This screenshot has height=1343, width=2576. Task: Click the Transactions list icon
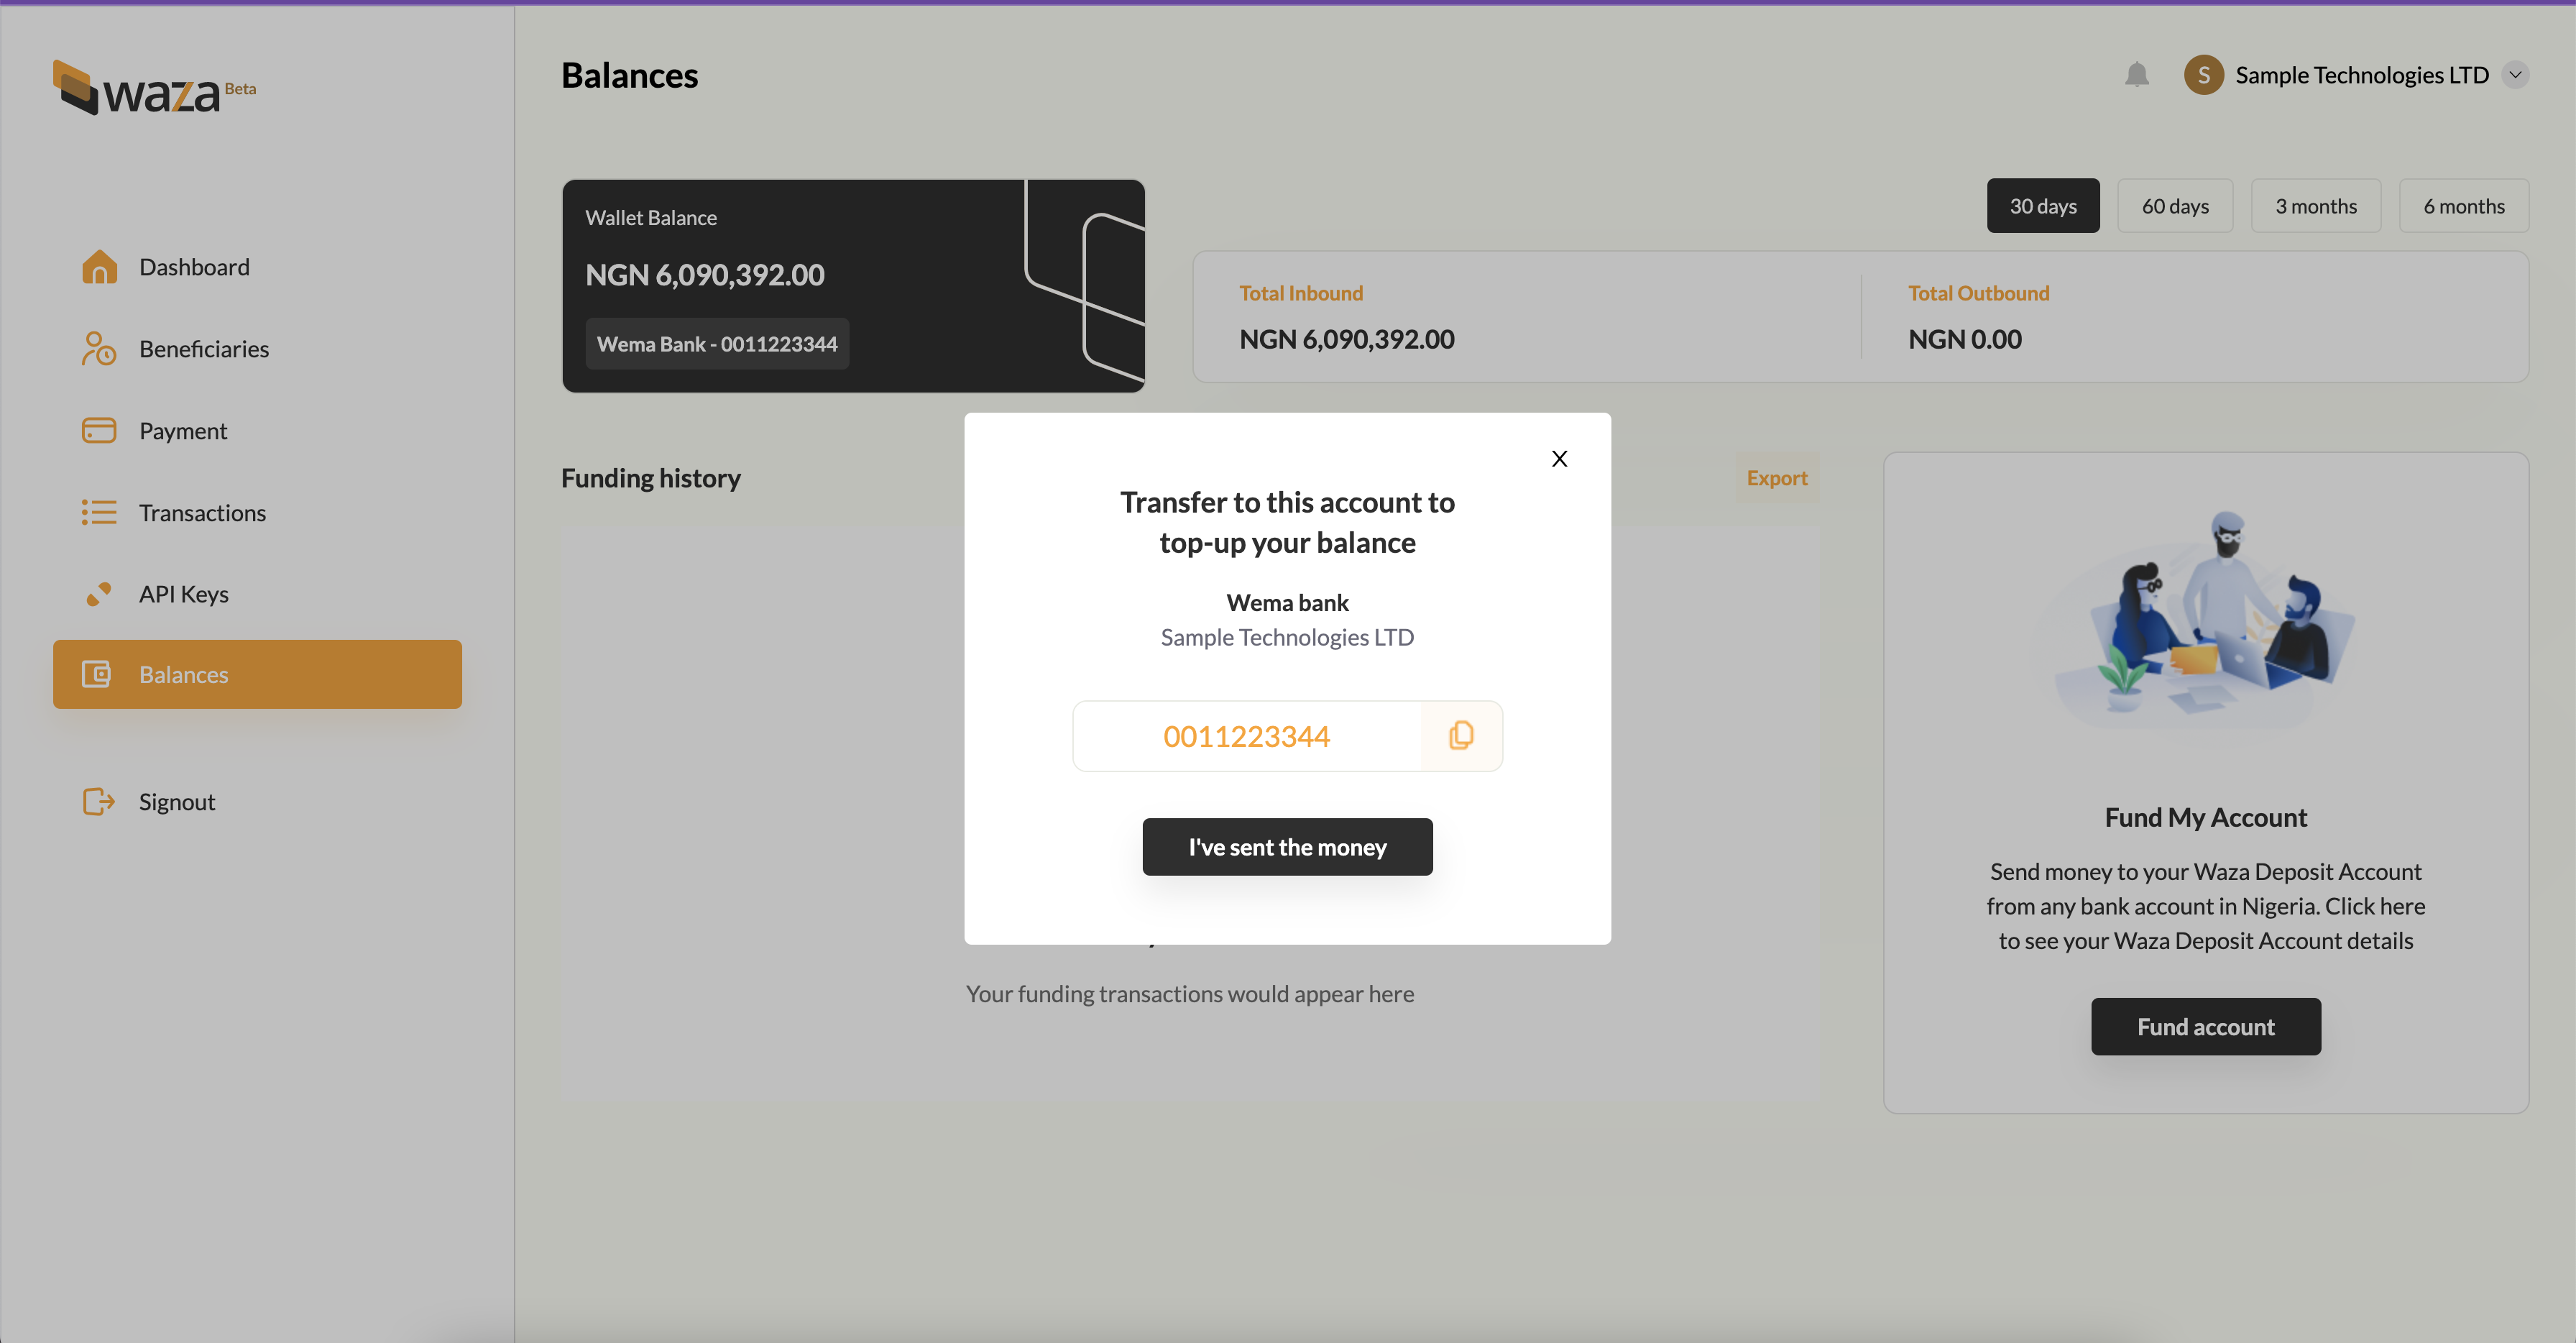click(99, 513)
